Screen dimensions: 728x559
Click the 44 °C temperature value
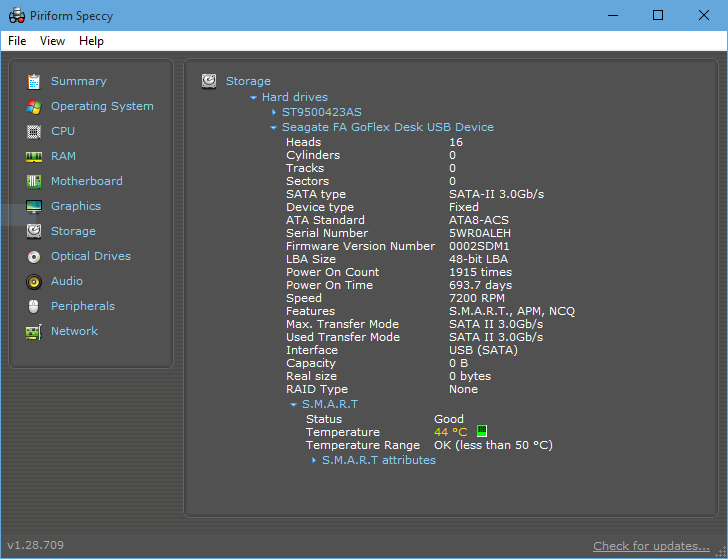(451, 432)
